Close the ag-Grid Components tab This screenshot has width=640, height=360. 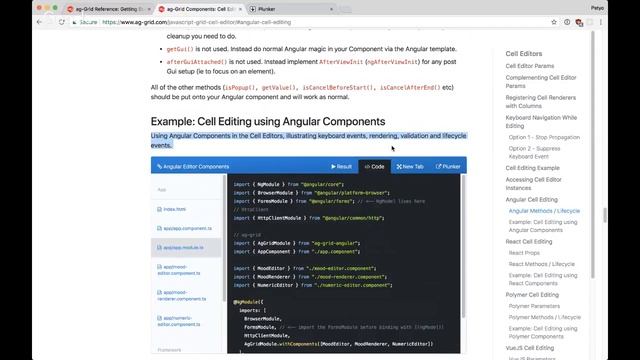240,9
